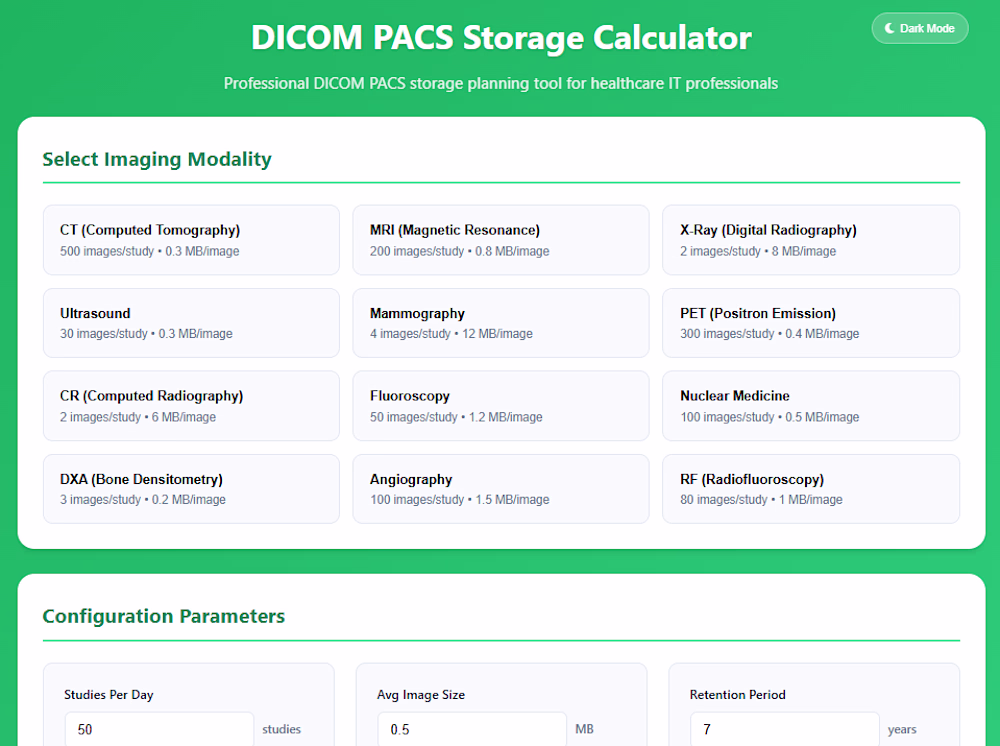Select the Ultrasound modality card
Screen dimensions: 1000x746
[x=191, y=323]
